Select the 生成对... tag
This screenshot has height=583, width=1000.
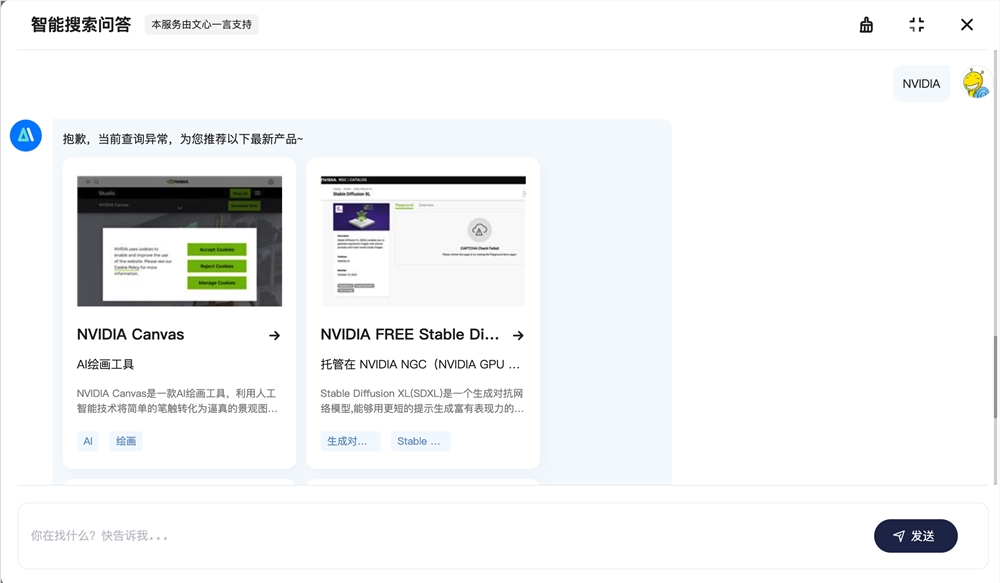pyautogui.click(x=350, y=441)
